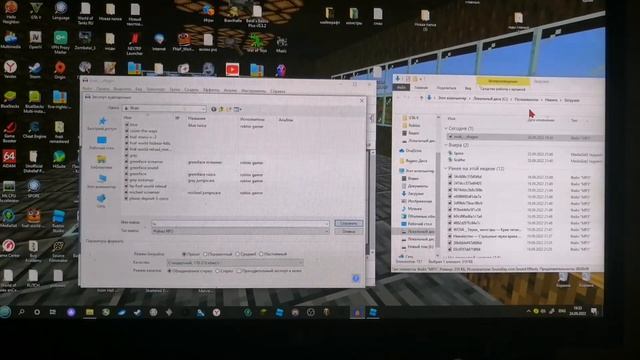Viewport: 640px width, 360px height.
Task: Open Network location in export dialog sidebar
Action: (101, 201)
